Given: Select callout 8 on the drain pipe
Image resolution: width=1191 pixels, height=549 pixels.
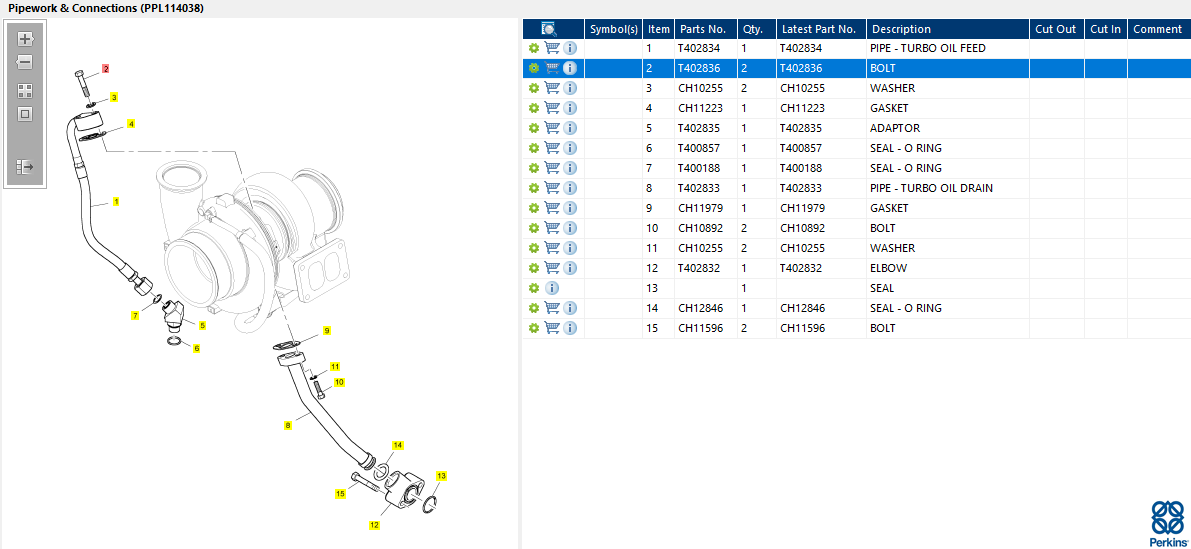Looking at the screenshot, I should (x=288, y=426).
